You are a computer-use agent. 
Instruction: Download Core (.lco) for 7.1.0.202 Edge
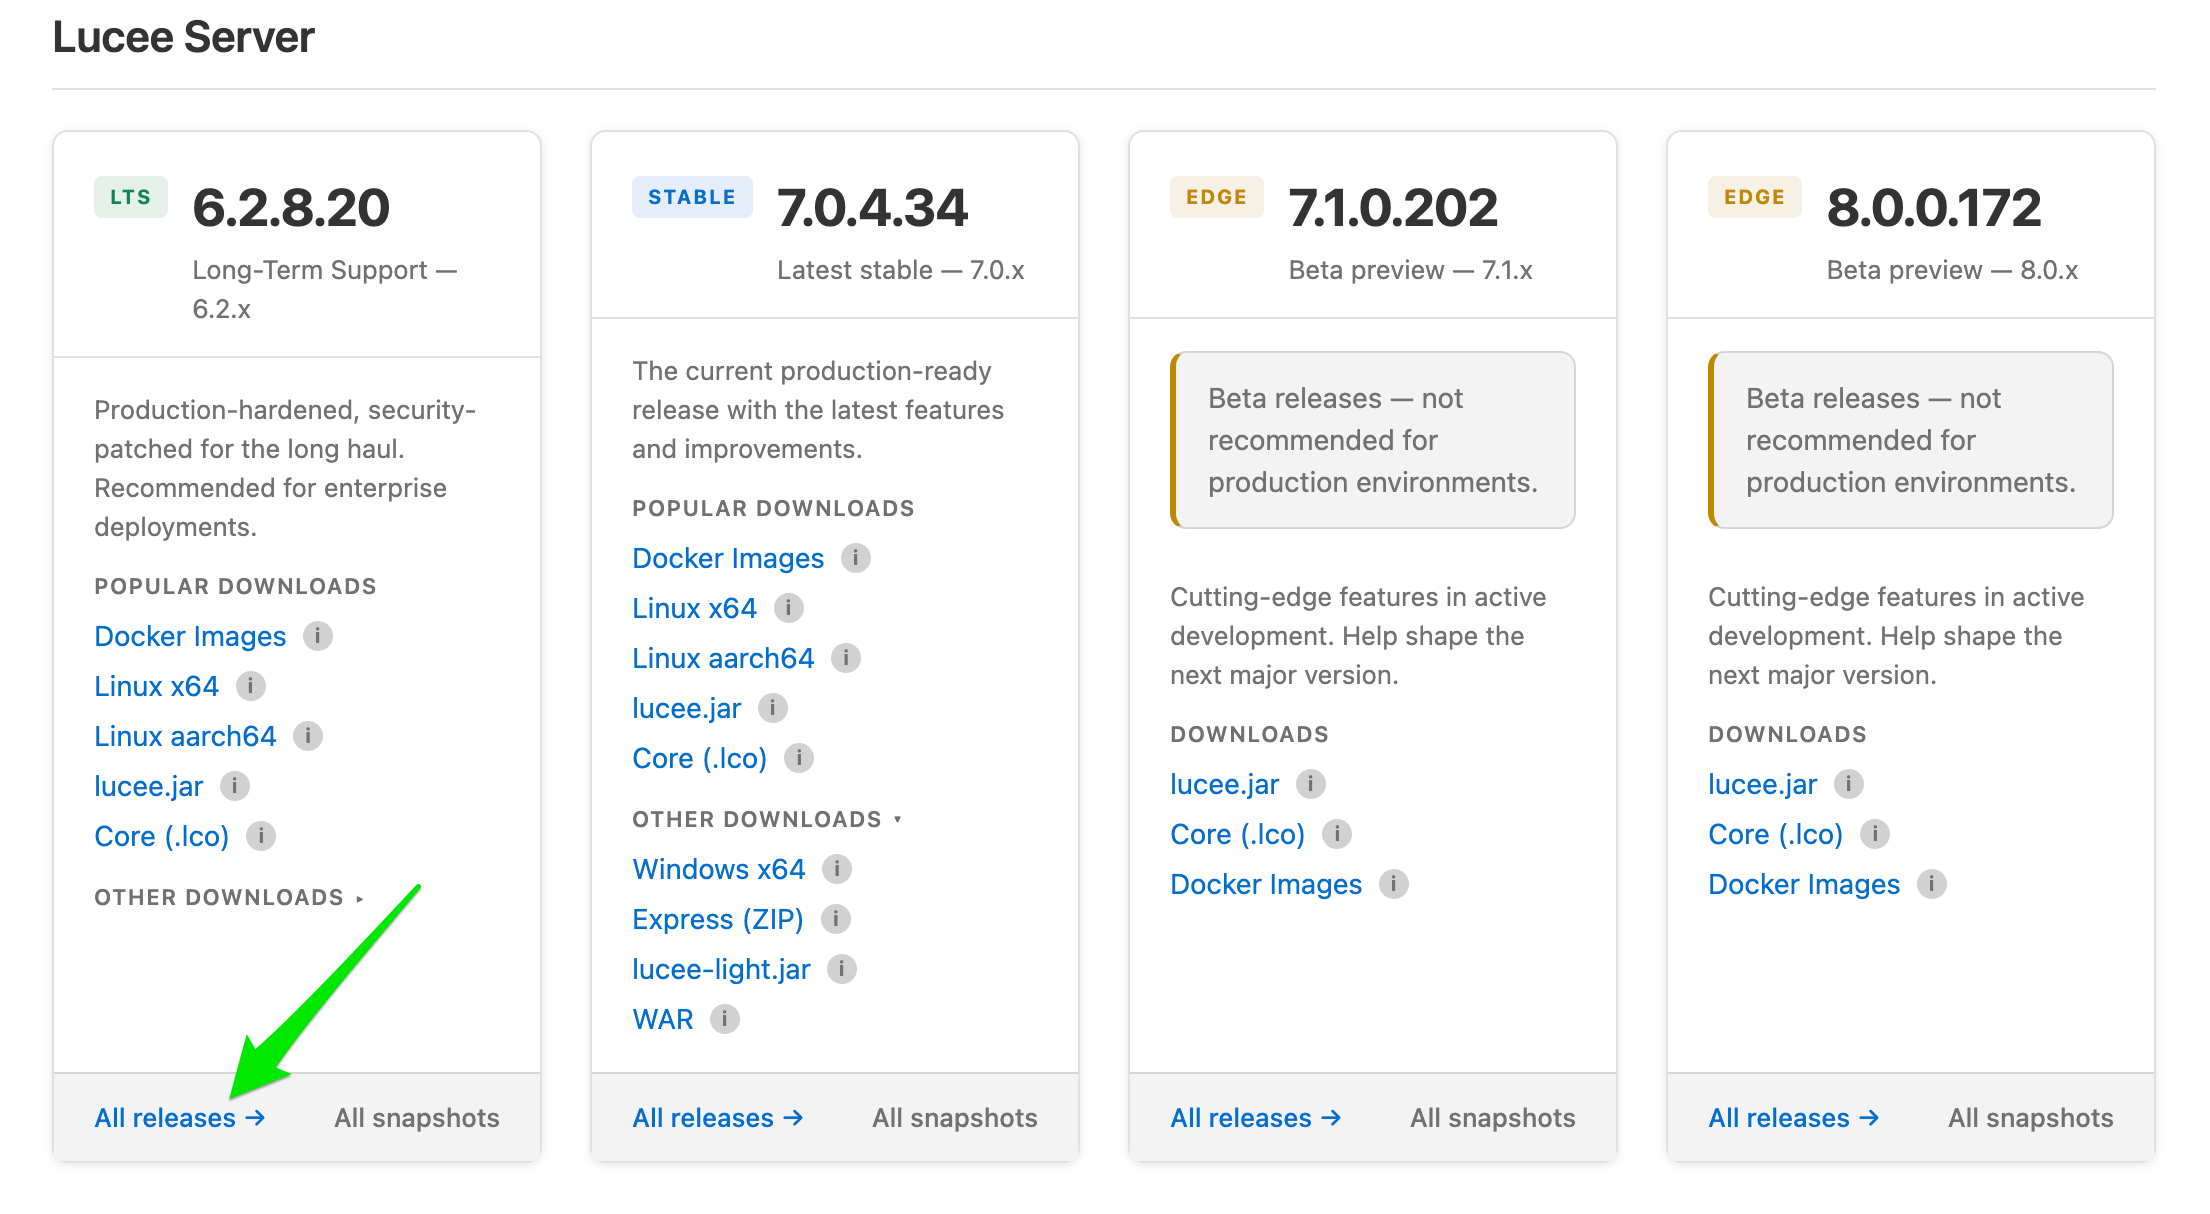[x=1238, y=834]
